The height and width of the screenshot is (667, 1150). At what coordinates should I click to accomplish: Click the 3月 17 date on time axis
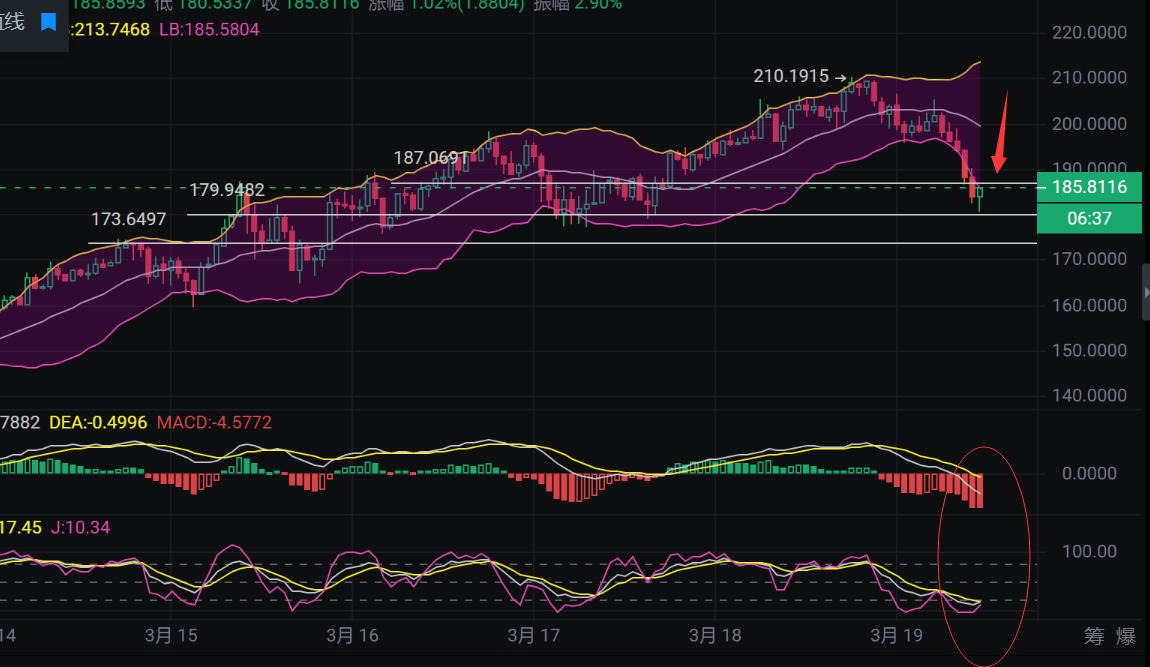pyautogui.click(x=533, y=635)
